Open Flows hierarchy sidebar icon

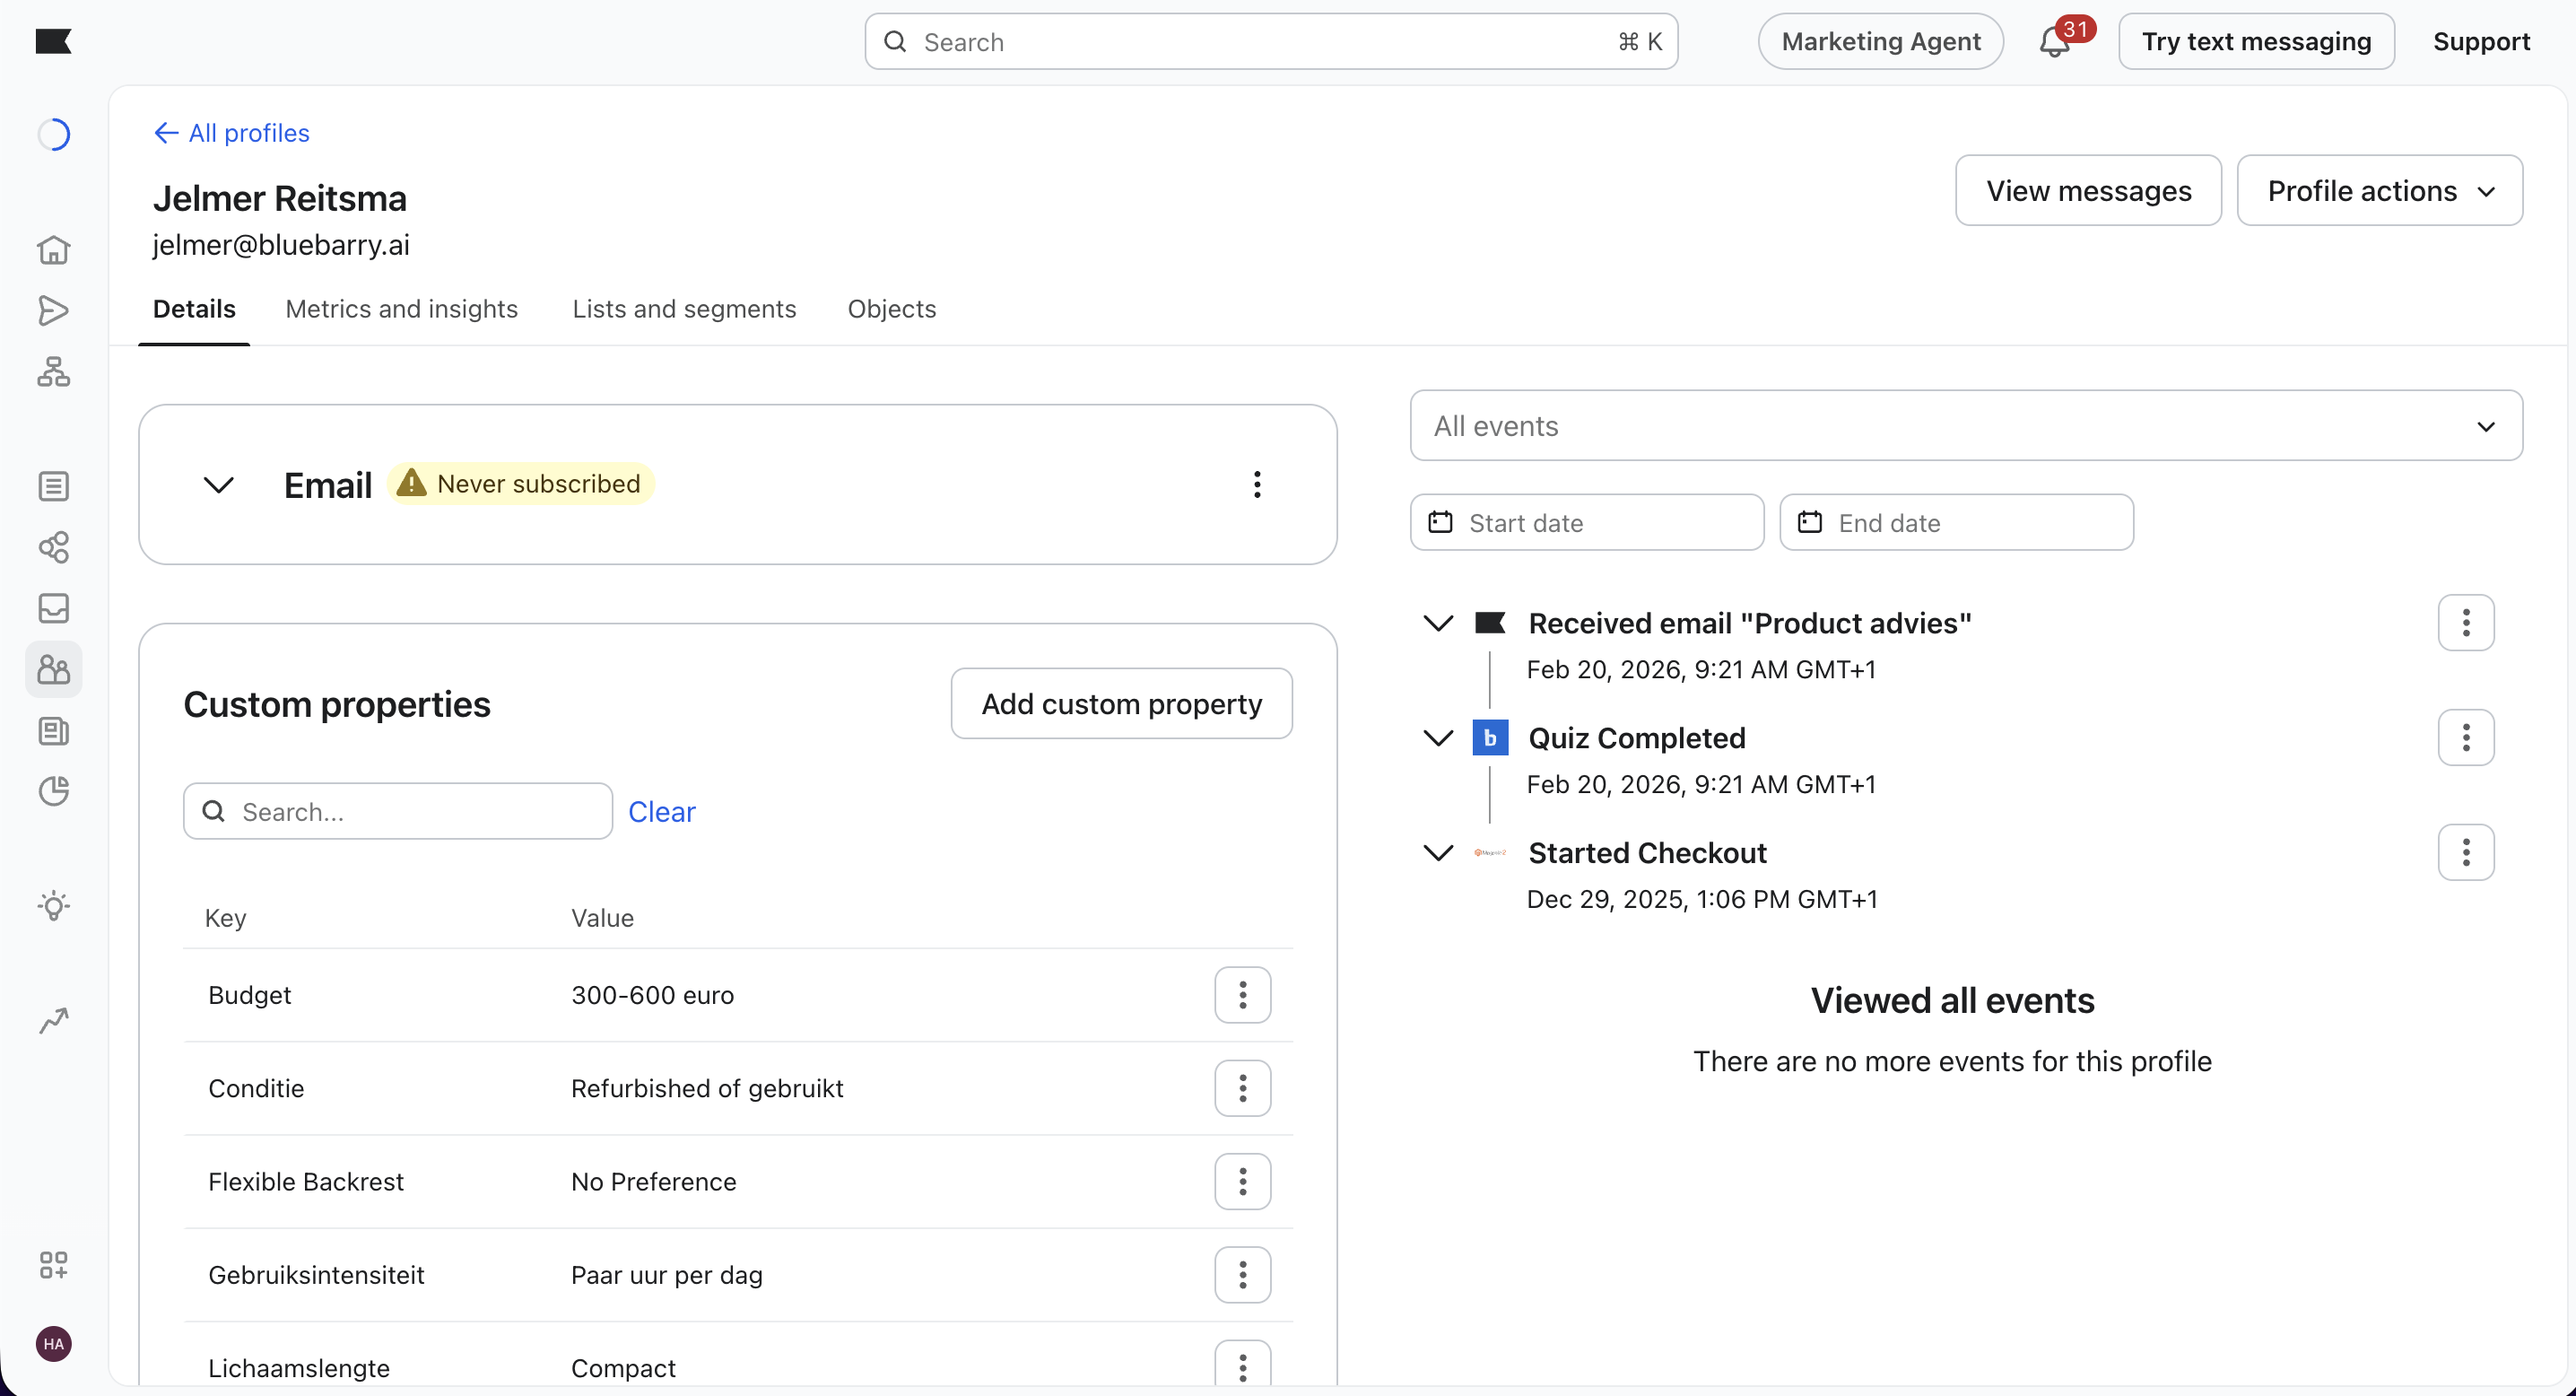click(53, 372)
